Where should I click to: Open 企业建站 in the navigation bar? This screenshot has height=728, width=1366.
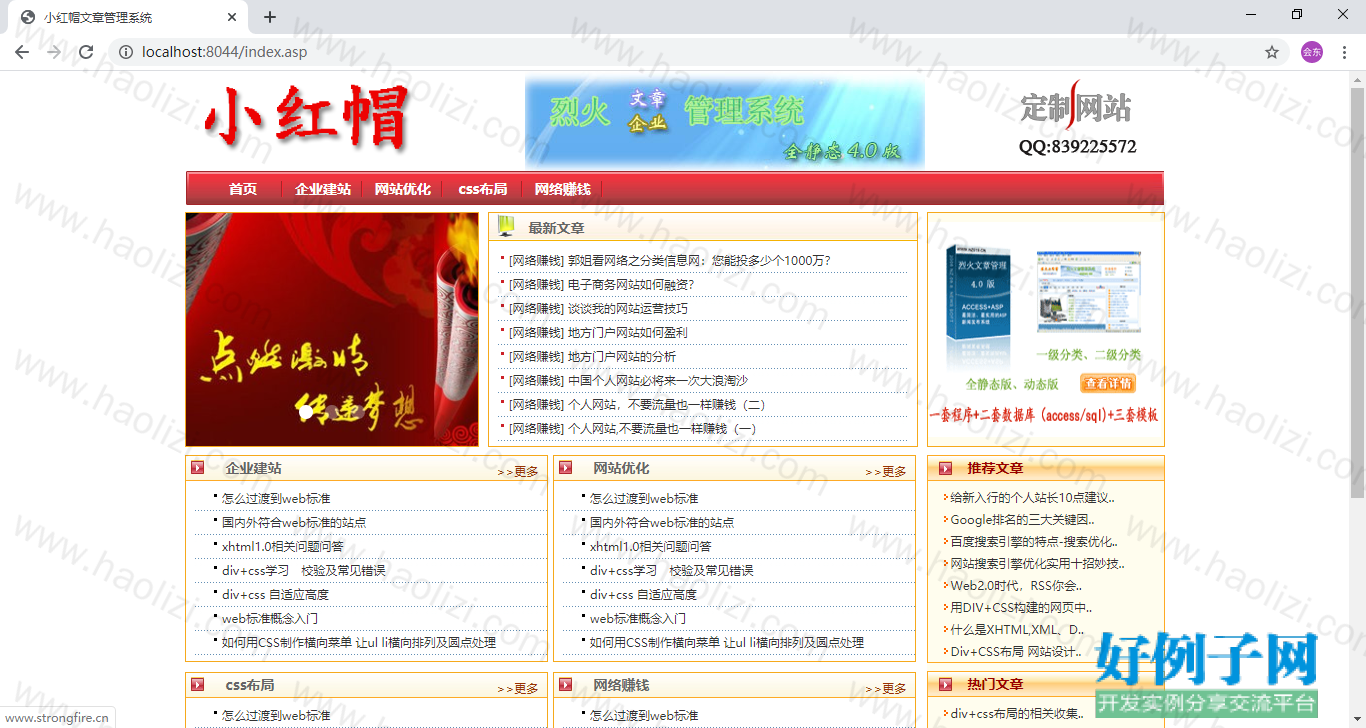pyautogui.click(x=323, y=189)
